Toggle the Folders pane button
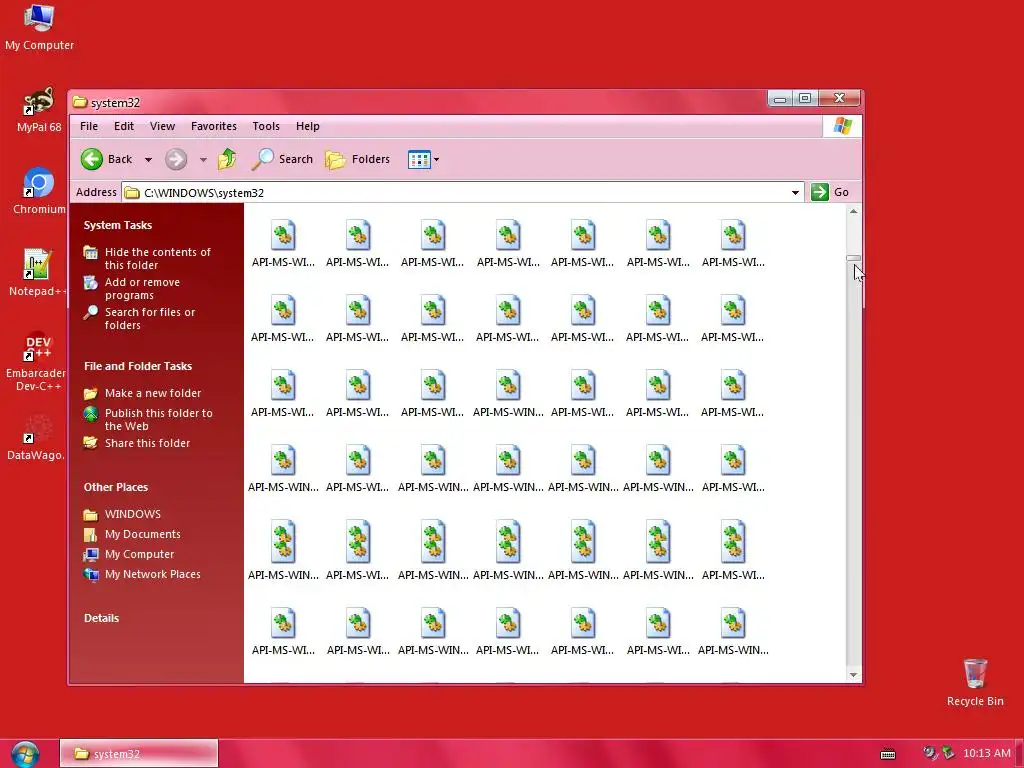The image size is (1024, 768). (x=358, y=159)
